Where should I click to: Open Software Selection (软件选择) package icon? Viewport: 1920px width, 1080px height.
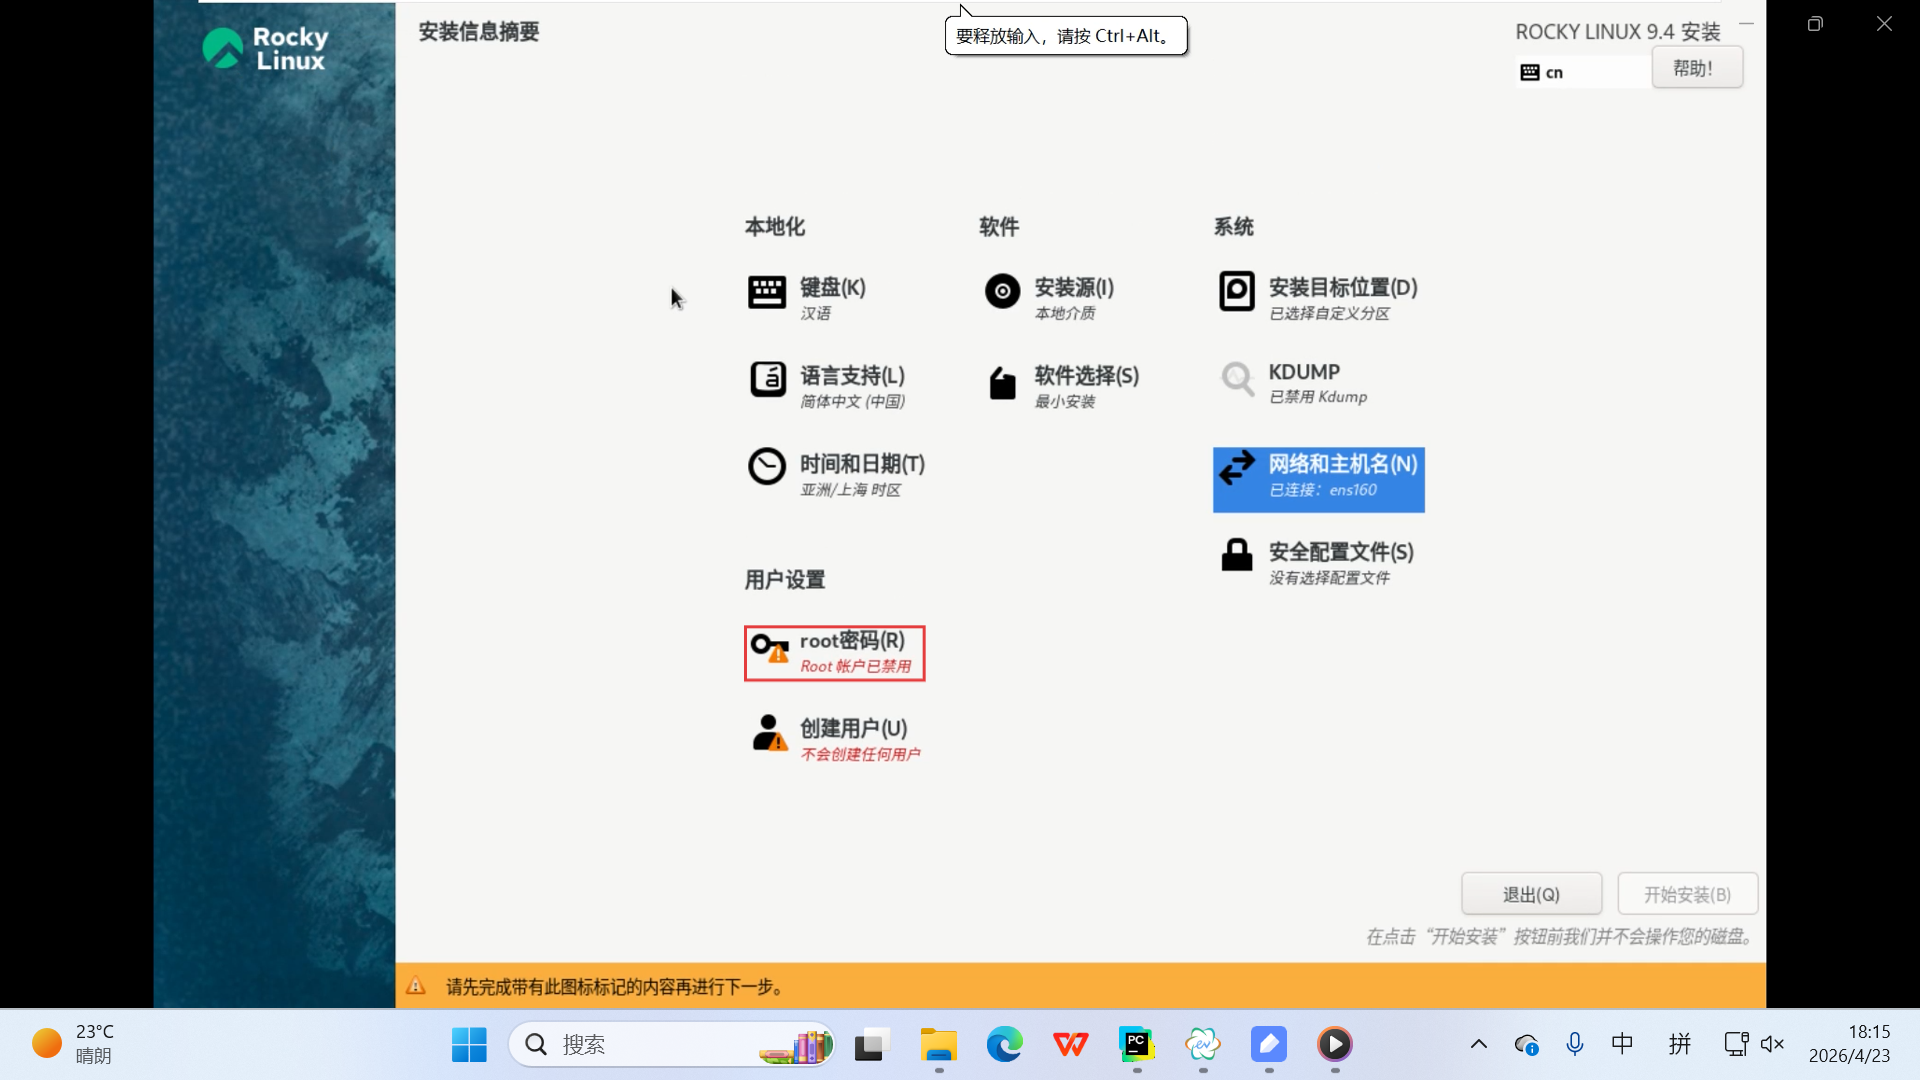1002,382
